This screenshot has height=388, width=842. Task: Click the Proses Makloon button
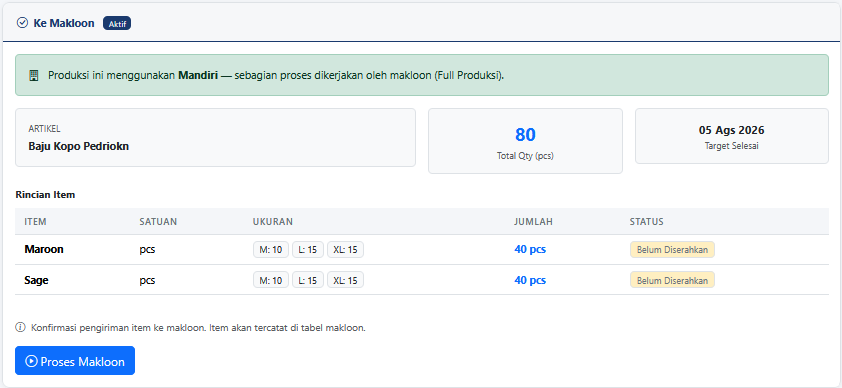75,361
